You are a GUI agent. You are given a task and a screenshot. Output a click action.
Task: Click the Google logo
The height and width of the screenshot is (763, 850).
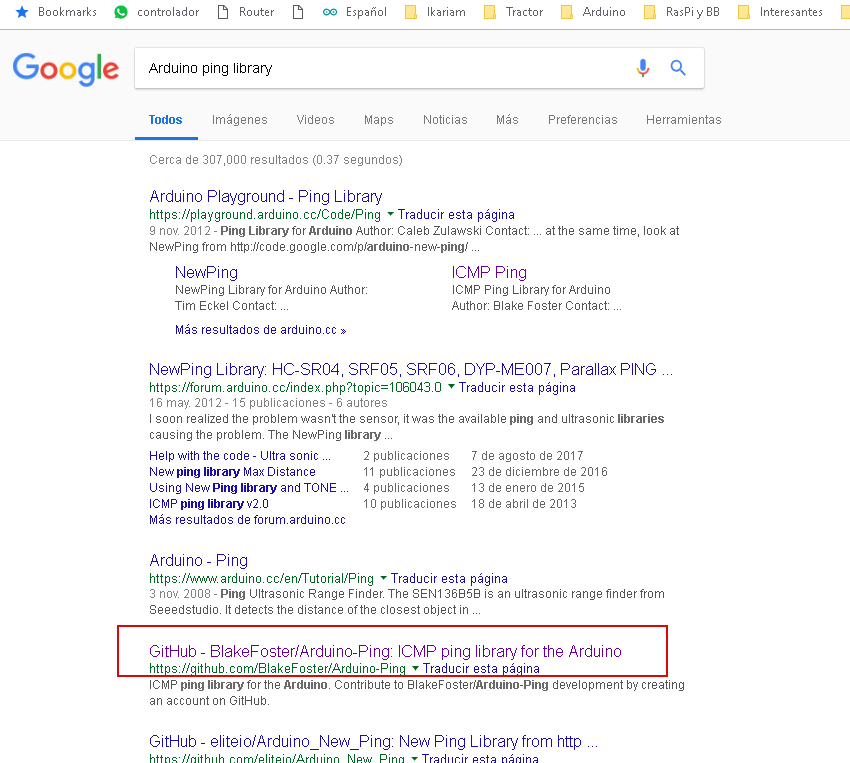coord(66,69)
